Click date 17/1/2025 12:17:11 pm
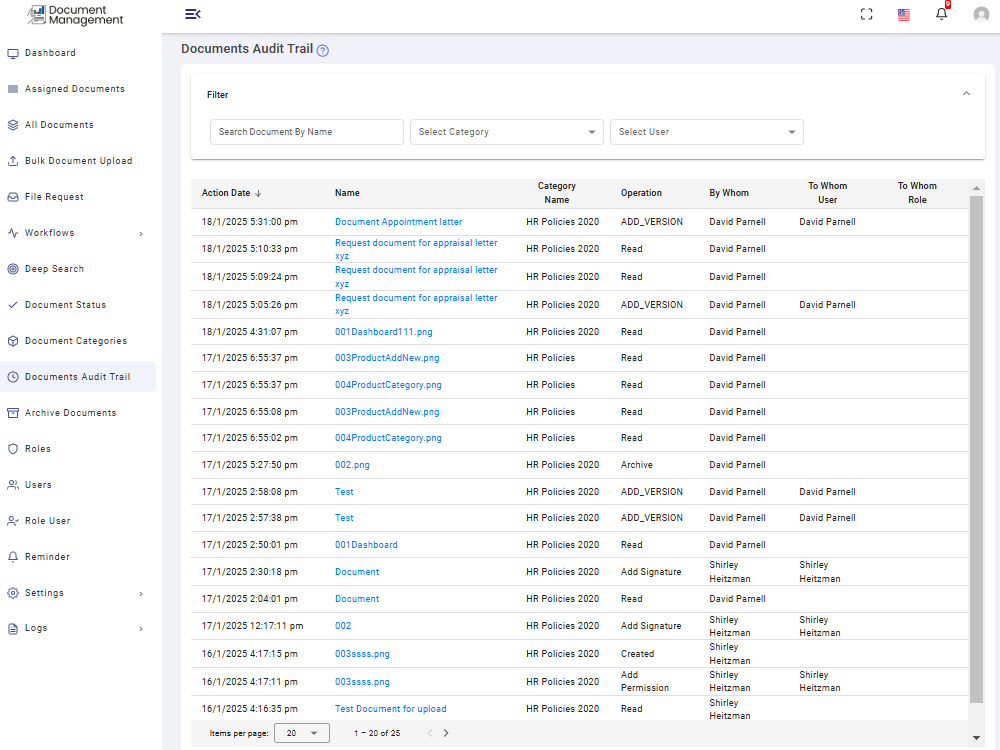The image size is (1000, 750). [x=252, y=626]
